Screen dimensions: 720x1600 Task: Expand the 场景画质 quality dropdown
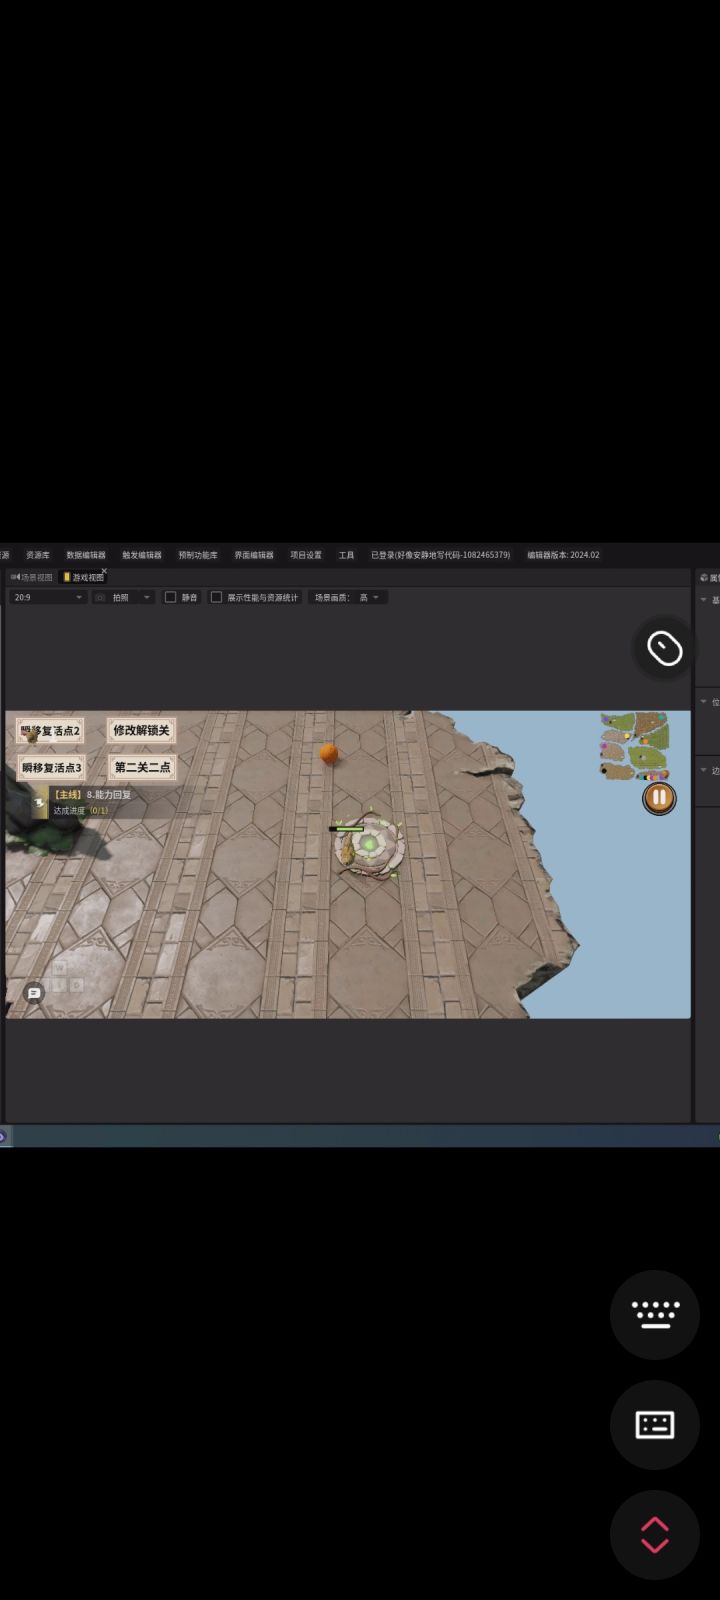coord(368,597)
